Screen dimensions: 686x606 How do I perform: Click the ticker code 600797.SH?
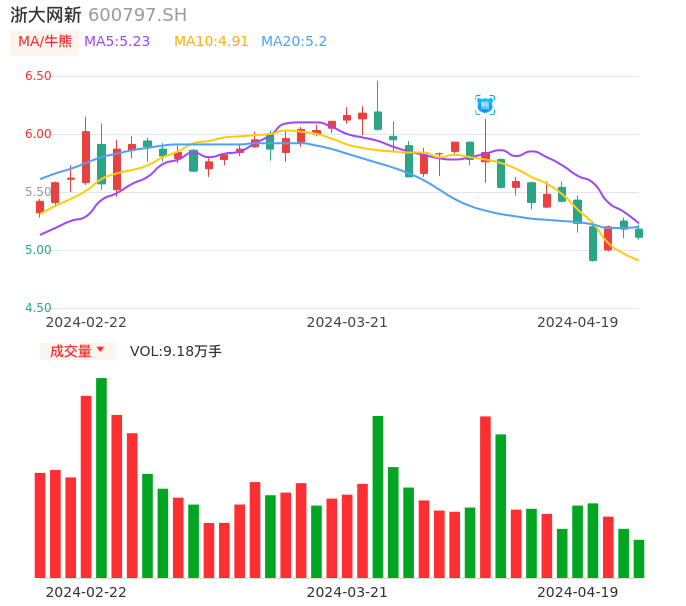tap(137, 15)
